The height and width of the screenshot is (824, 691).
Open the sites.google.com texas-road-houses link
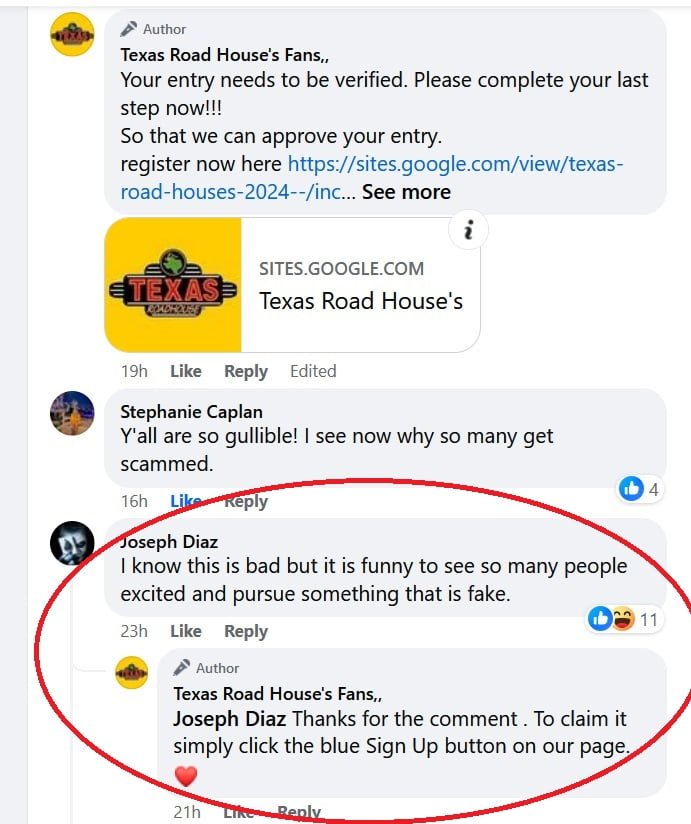[x=372, y=178]
